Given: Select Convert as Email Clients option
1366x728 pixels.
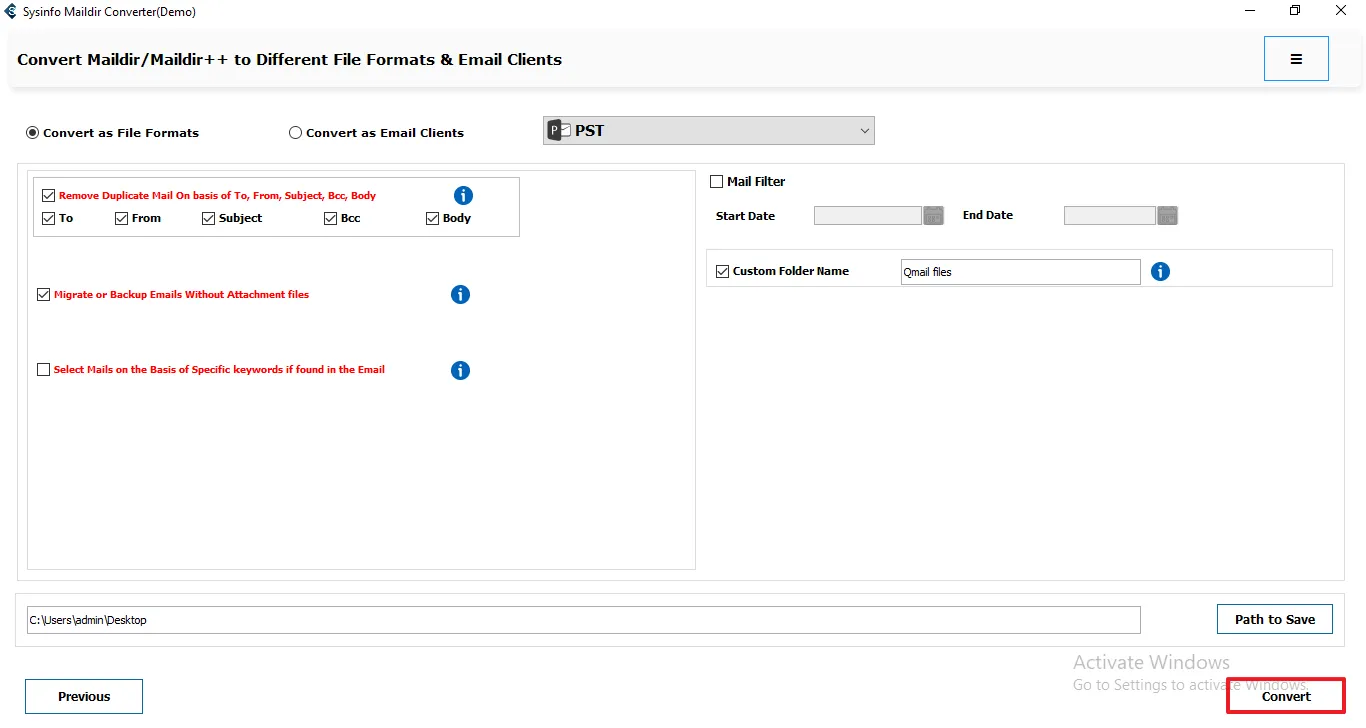Looking at the screenshot, I should click(296, 133).
